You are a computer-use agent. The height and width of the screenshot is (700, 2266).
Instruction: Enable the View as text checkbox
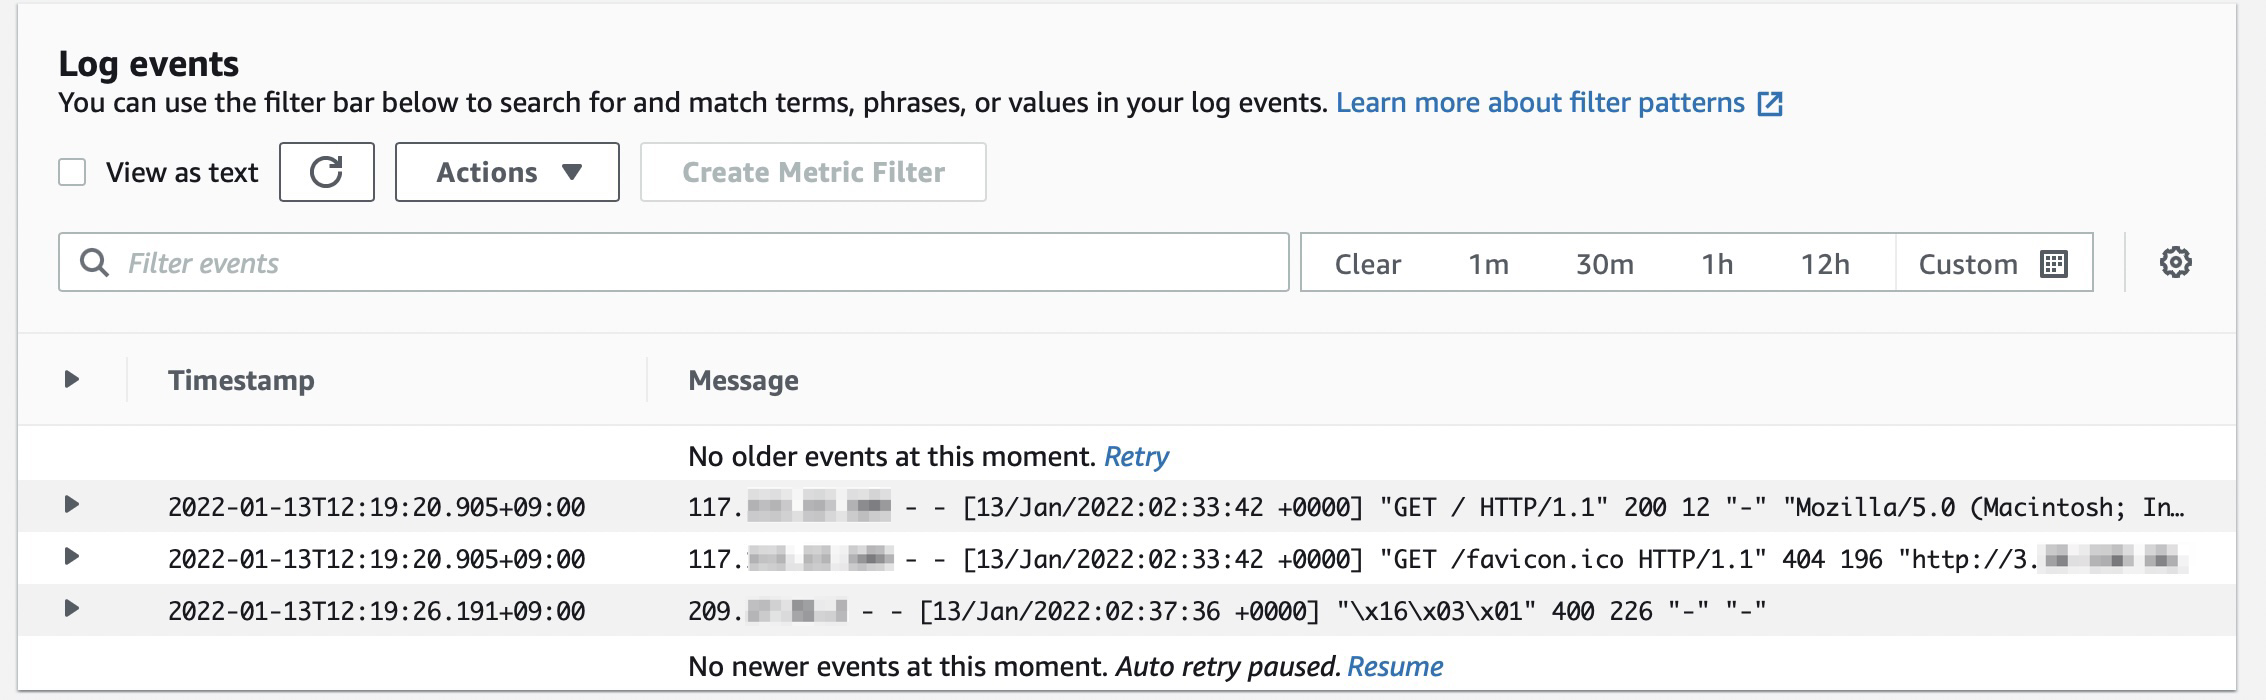point(72,172)
